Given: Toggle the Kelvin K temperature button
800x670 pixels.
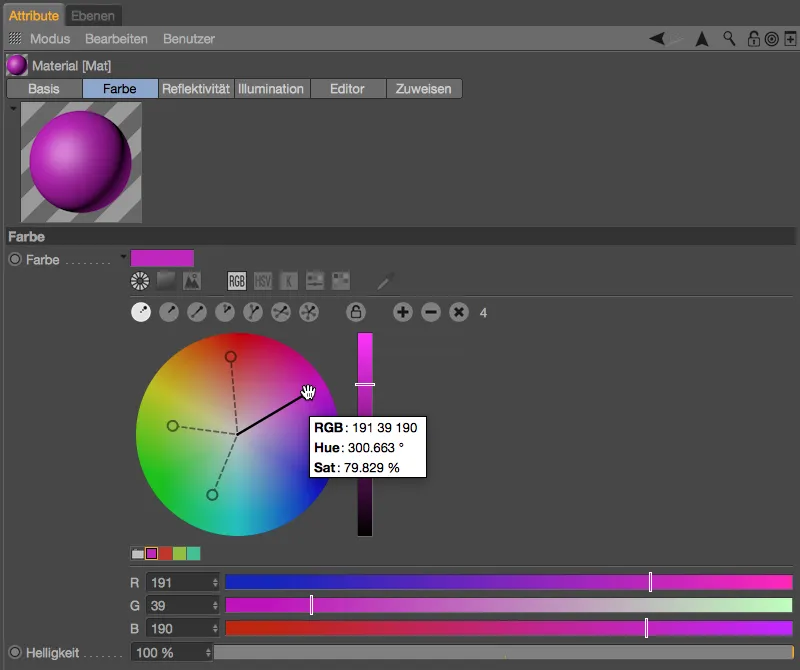Looking at the screenshot, I should coord(289,281).
